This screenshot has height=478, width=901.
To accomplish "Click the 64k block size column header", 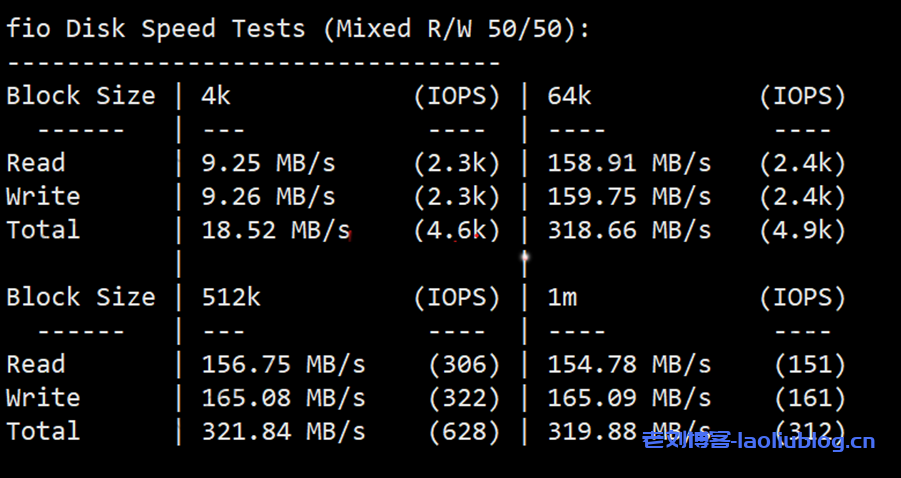I will [569, 96].
